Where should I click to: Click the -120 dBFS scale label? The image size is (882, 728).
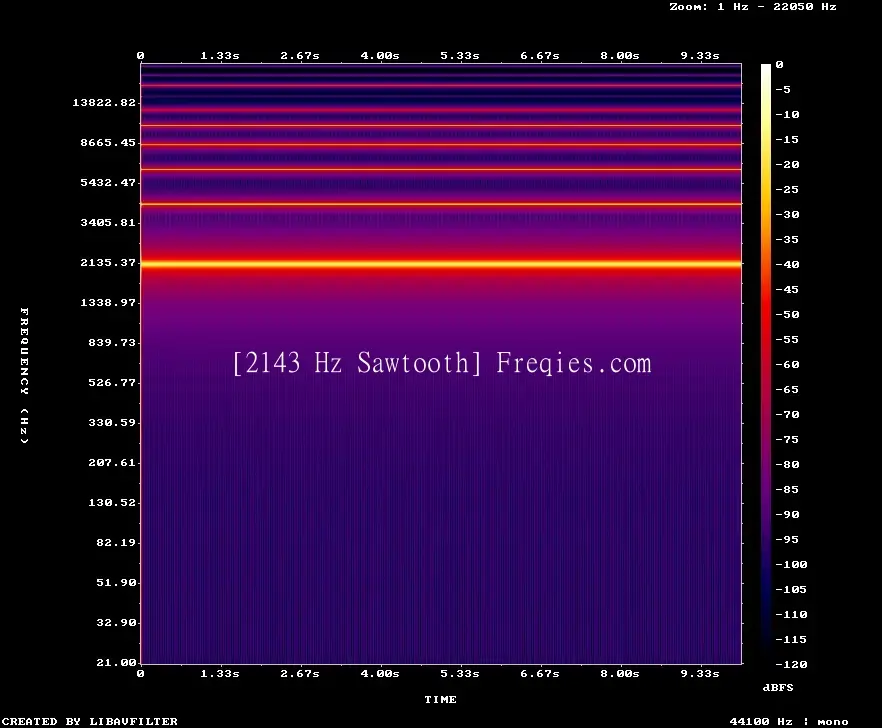pyautogui.click(x=791, y=664)
